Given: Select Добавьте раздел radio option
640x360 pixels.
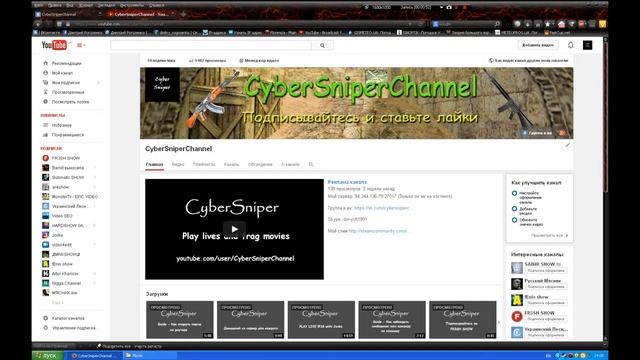Looking at the screenshot, I should (514, 209).
